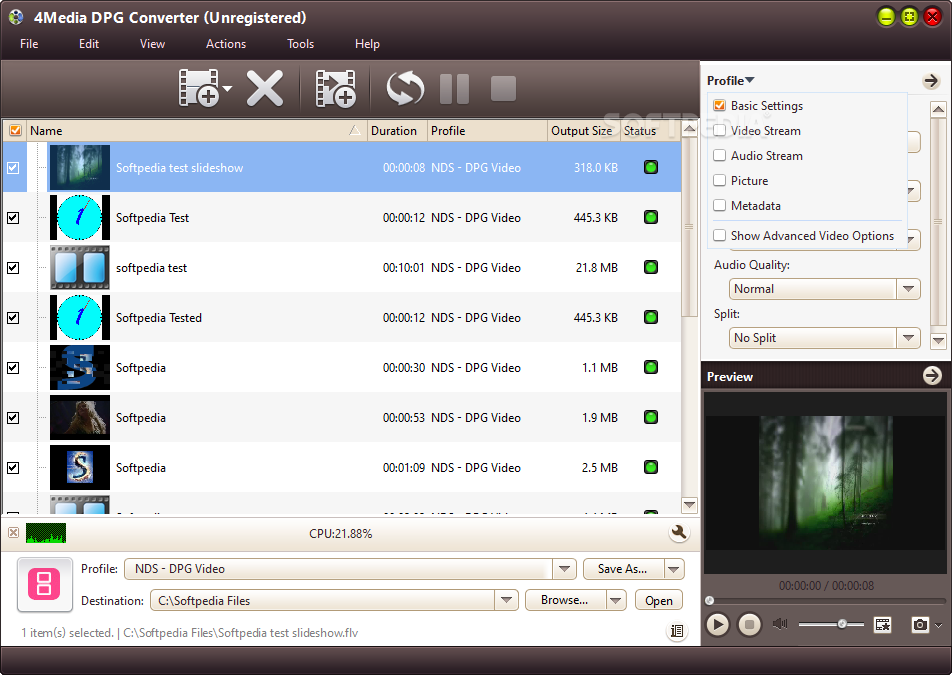Click the Save As... button
Image resolution: width=952 pixels, height=675 pixels.
tap(624, 569)
